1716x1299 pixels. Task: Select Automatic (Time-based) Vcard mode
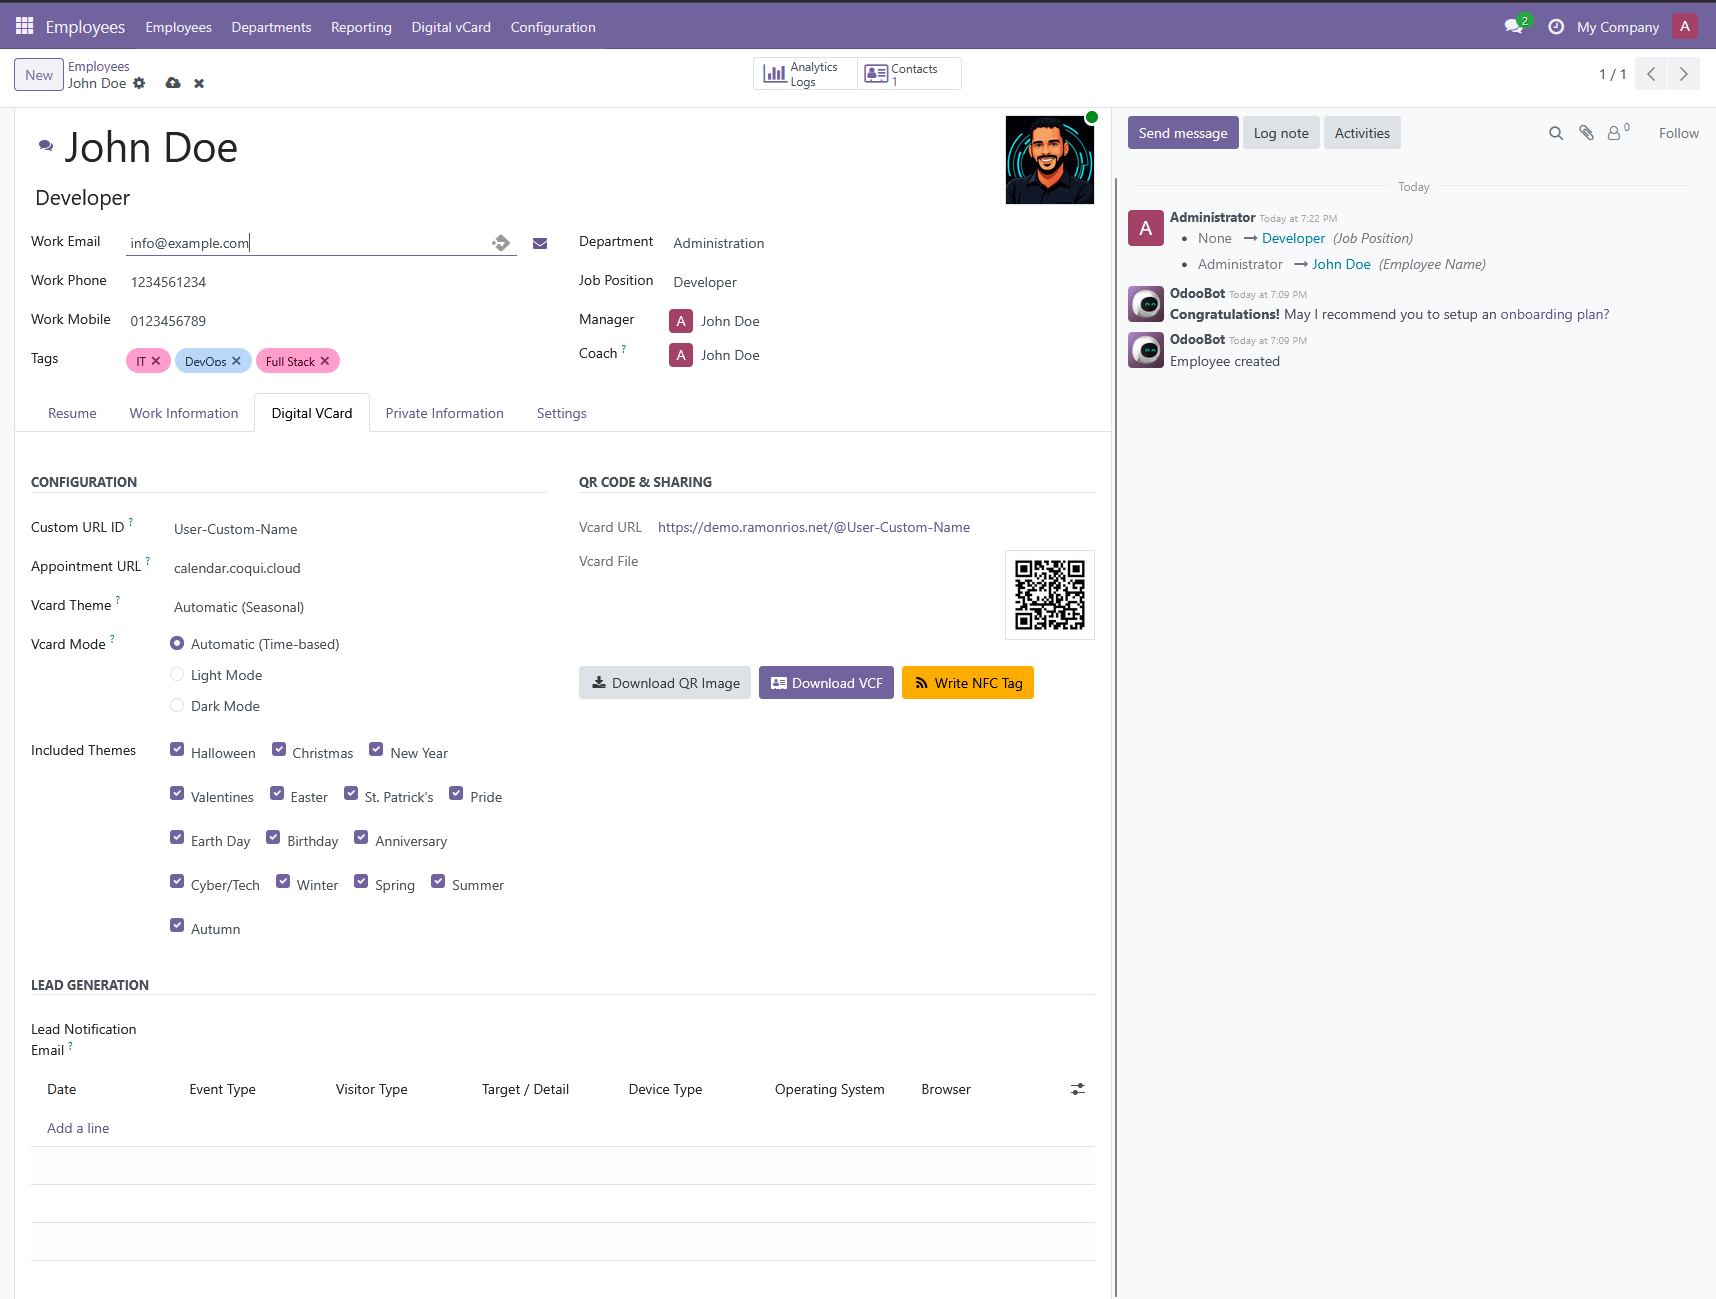[x=177, y=643]
